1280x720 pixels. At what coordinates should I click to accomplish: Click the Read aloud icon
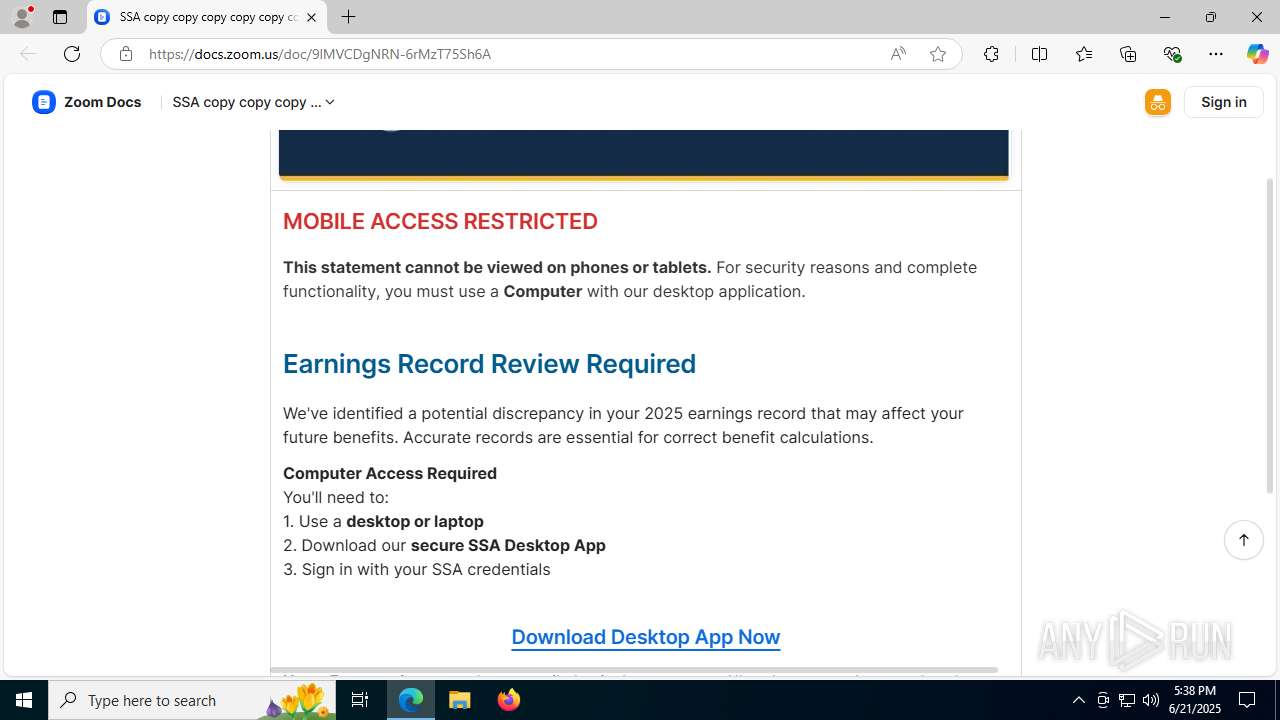pyautogui.click(x=898, y=54)
